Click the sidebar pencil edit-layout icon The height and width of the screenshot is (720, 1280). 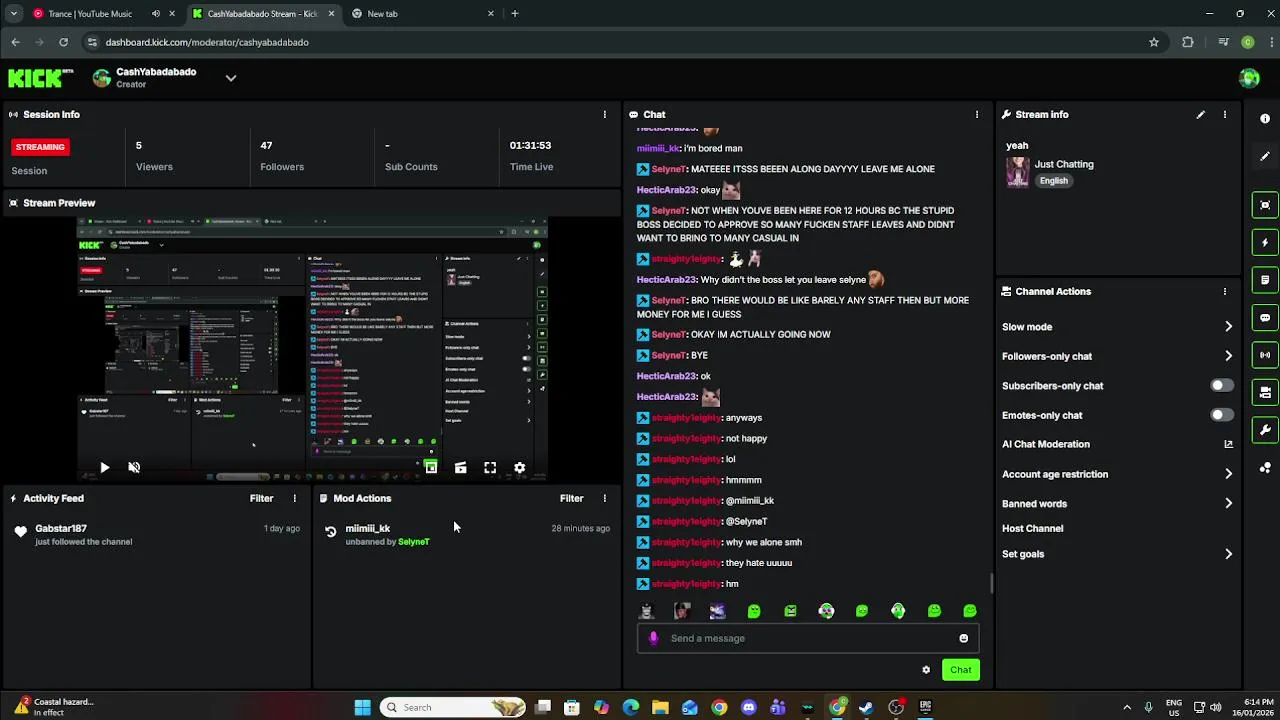1265,156
